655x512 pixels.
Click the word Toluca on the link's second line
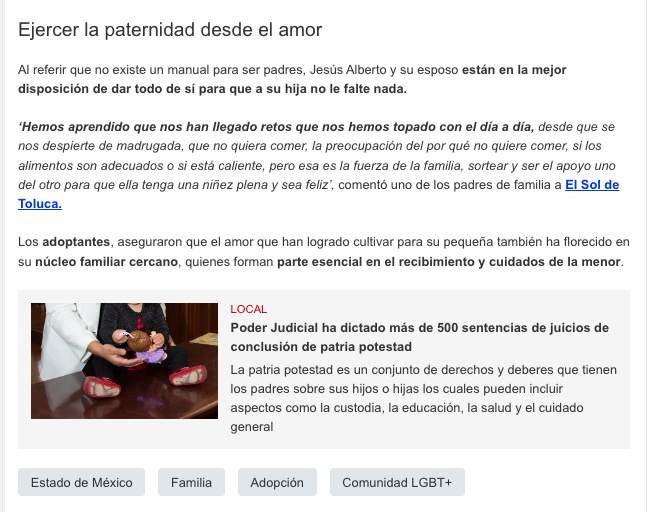(40, 204)
